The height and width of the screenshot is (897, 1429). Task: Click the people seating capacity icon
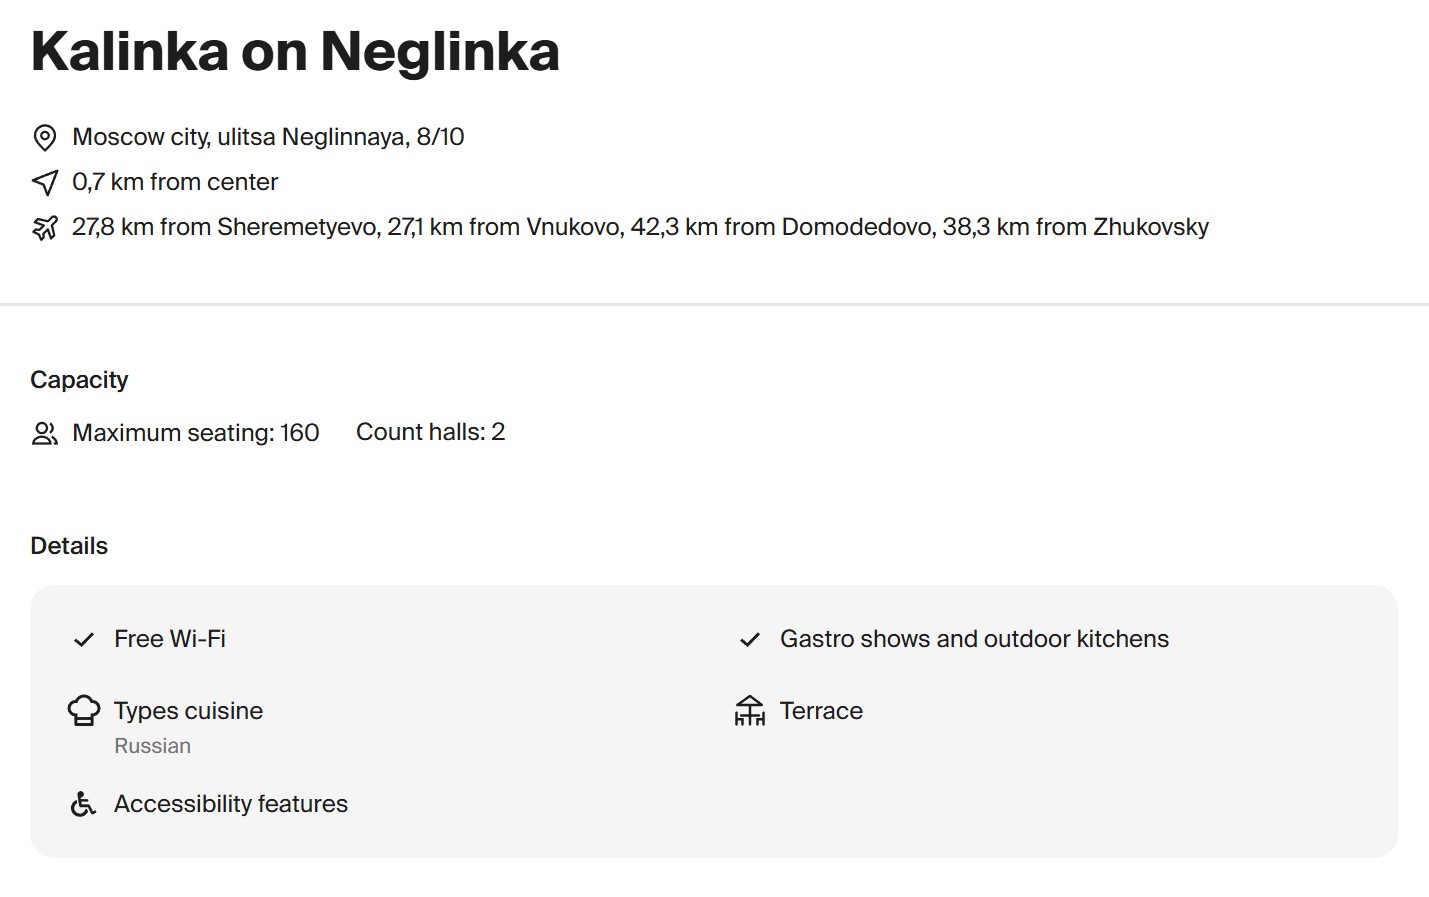pos(45,433)
